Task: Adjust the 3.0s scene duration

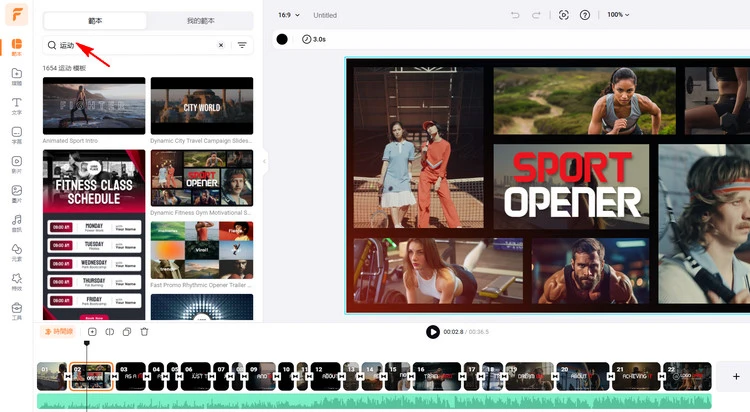Action: (x=314, y=39)
